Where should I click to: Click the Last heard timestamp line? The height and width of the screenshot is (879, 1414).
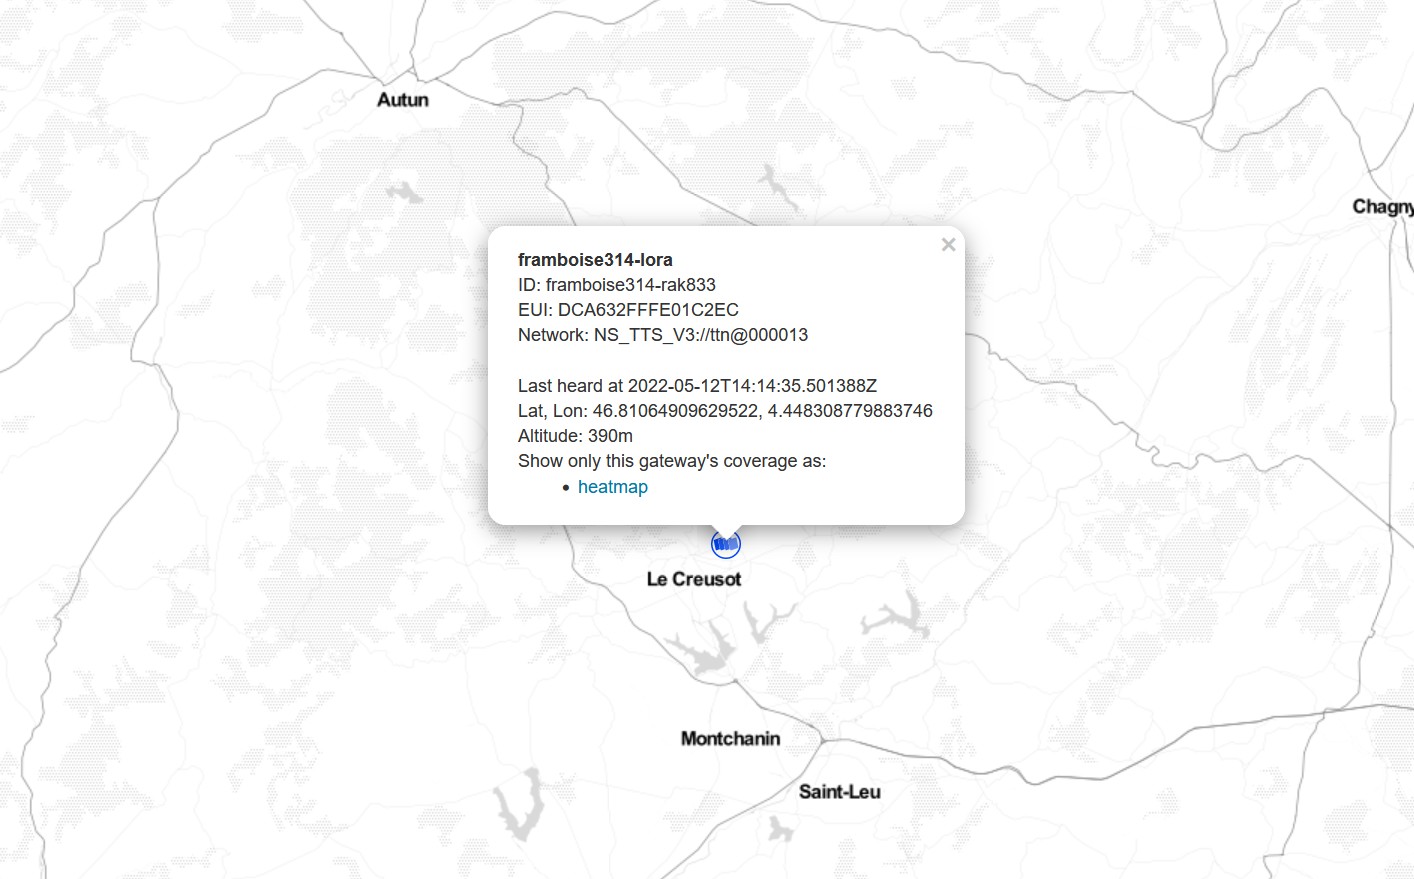(x=697, y=386)
